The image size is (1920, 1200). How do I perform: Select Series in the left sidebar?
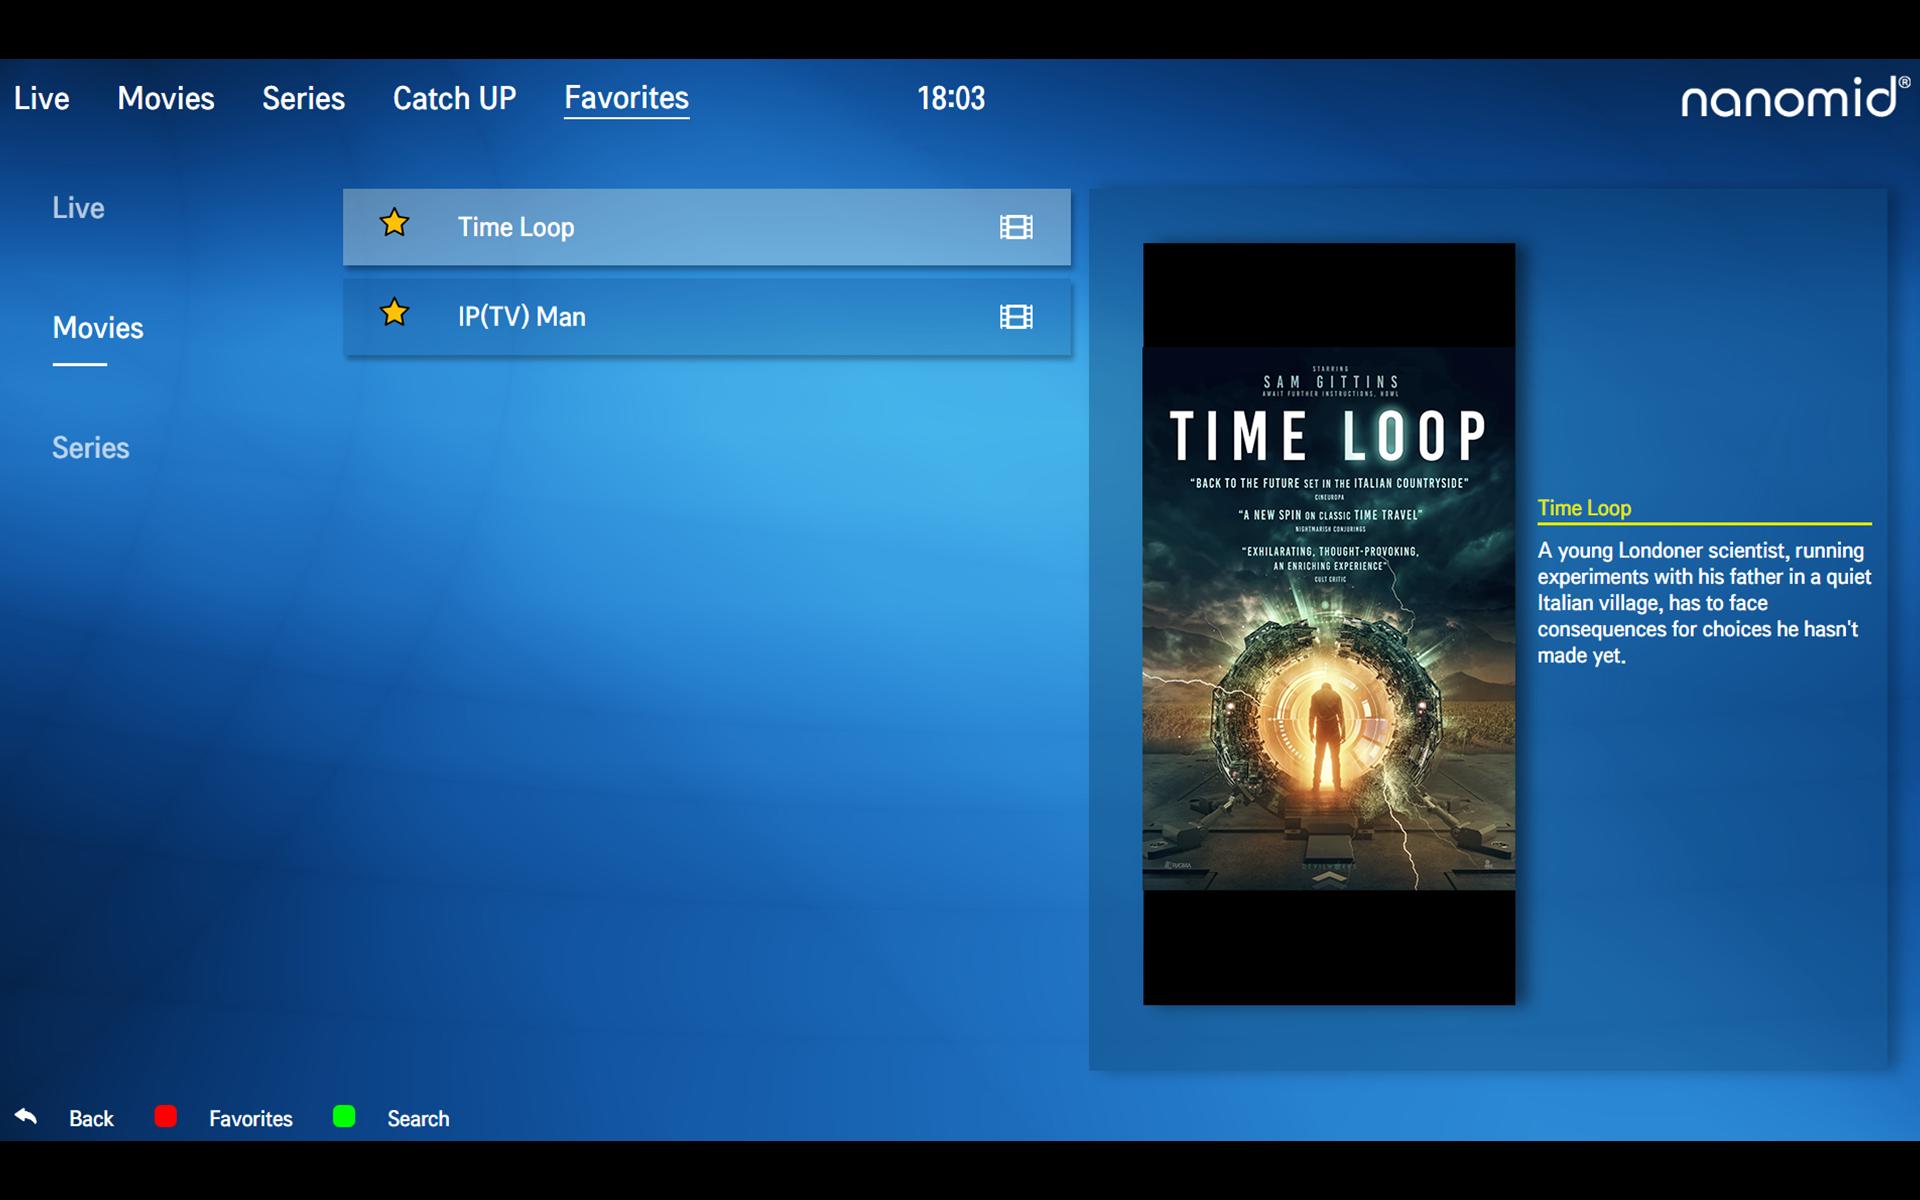[x=91, y=448]
